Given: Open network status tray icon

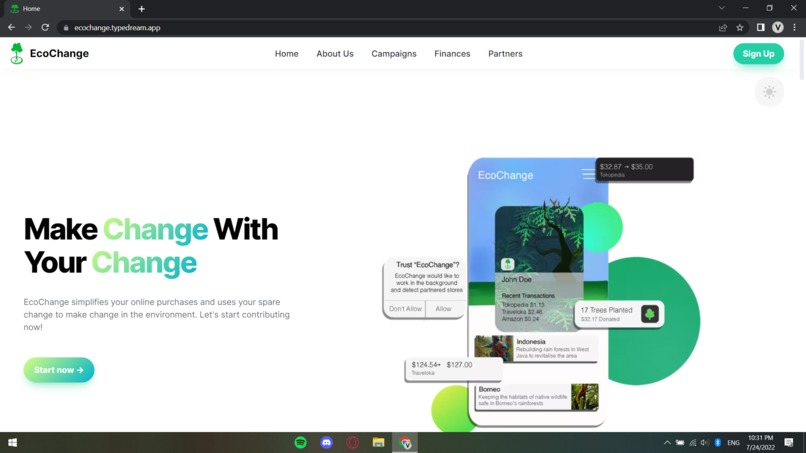Looking at the screenshot, I should coord(692,442).
